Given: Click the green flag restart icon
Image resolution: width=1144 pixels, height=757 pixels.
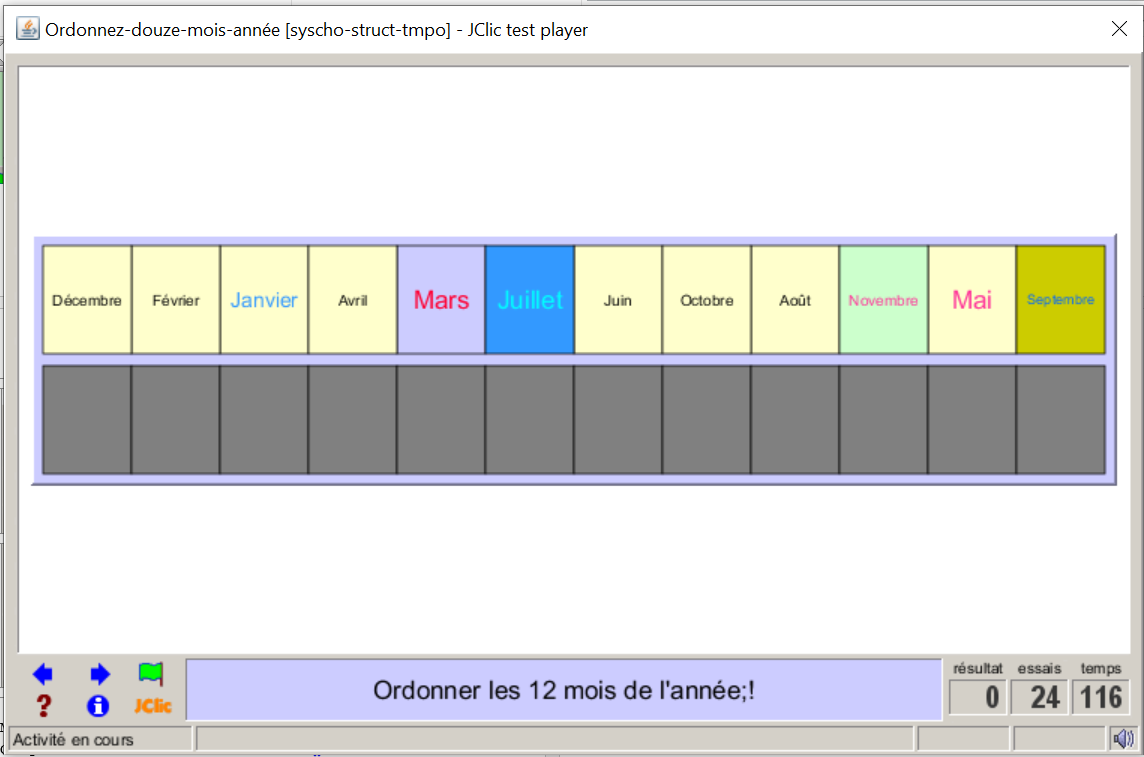Looking at the screenshot, I should click(151, 673).
